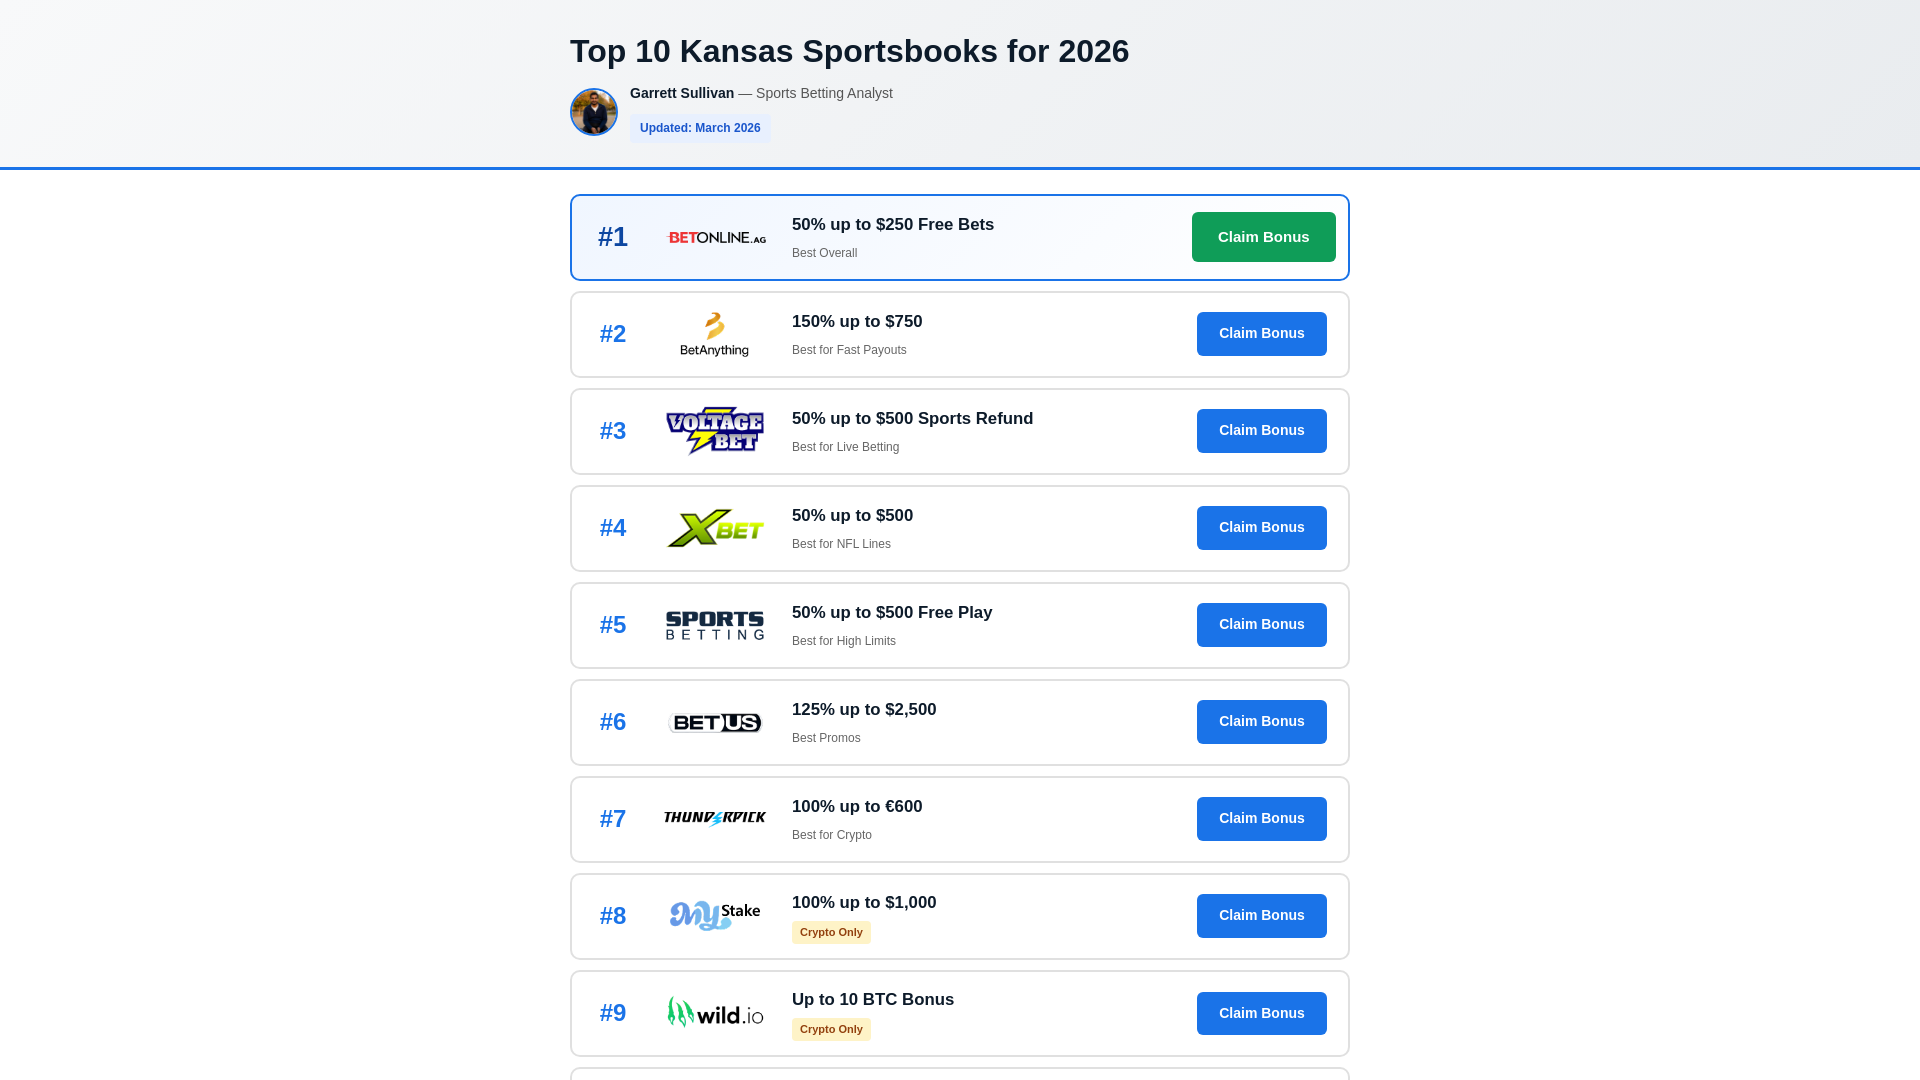
Task: Claim Bonus for the 125% up to $2,500 offer
Action: (x=1261, y=722)
